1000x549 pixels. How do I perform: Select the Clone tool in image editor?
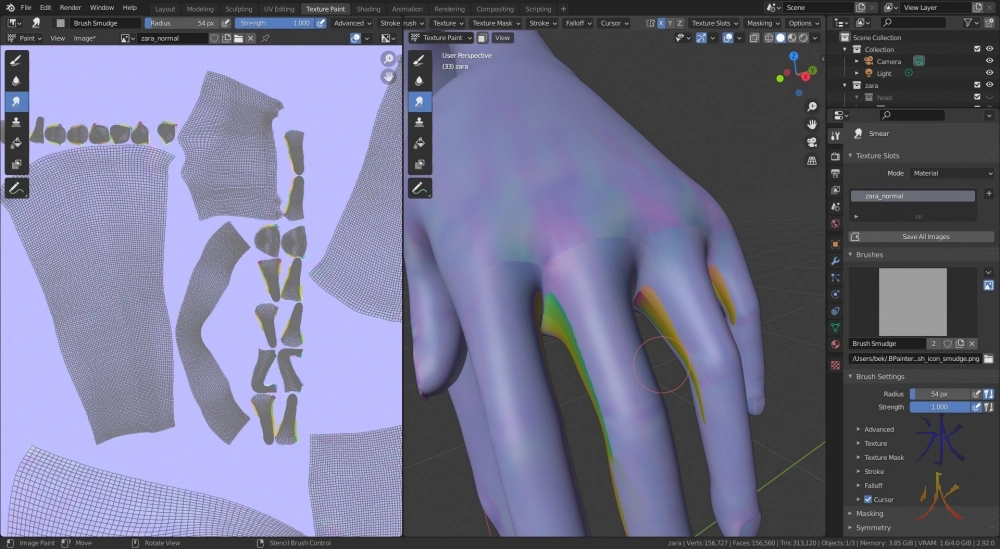17,122
